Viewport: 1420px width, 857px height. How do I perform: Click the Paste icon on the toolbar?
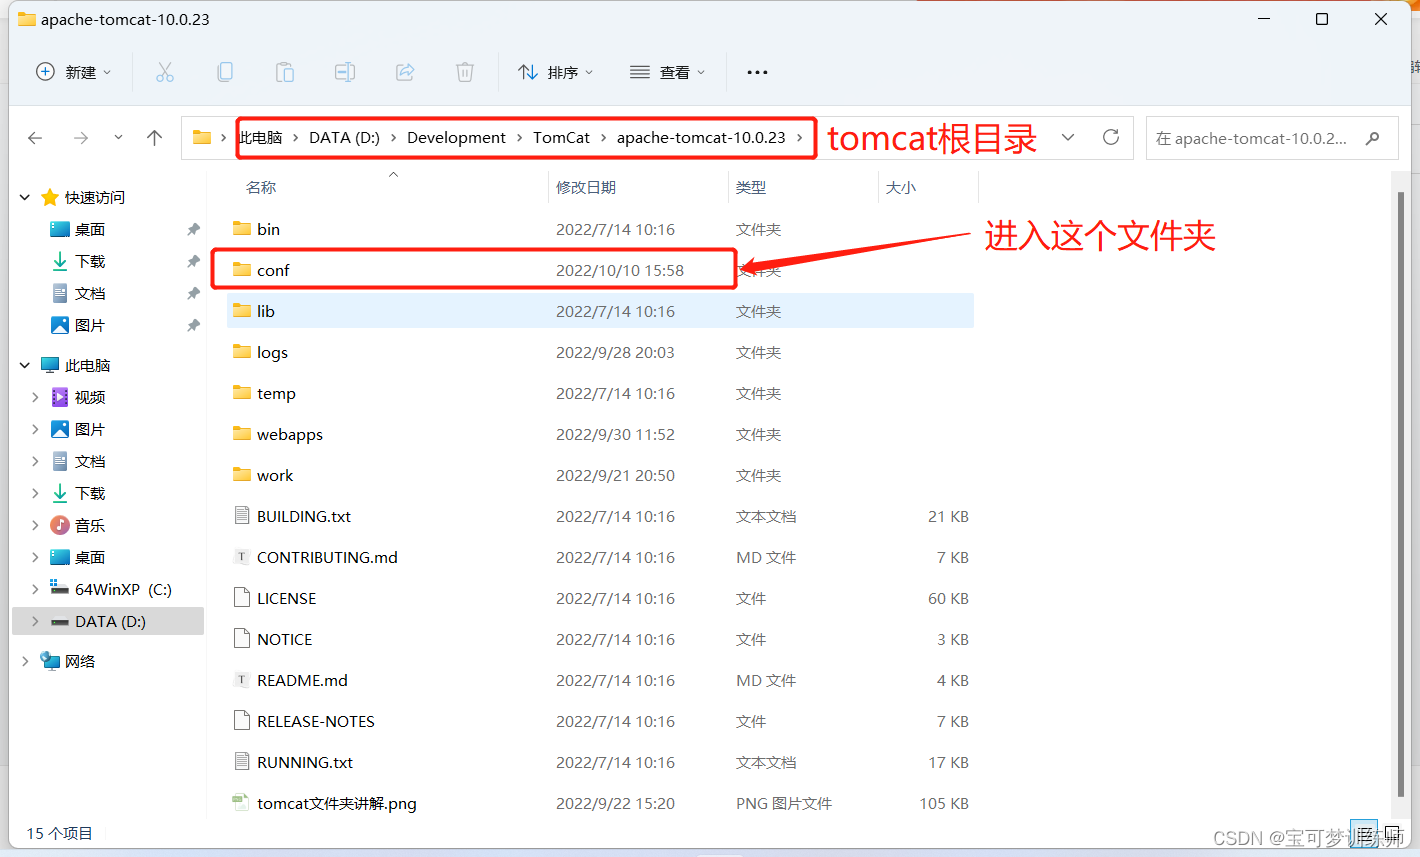click(284, 71)
